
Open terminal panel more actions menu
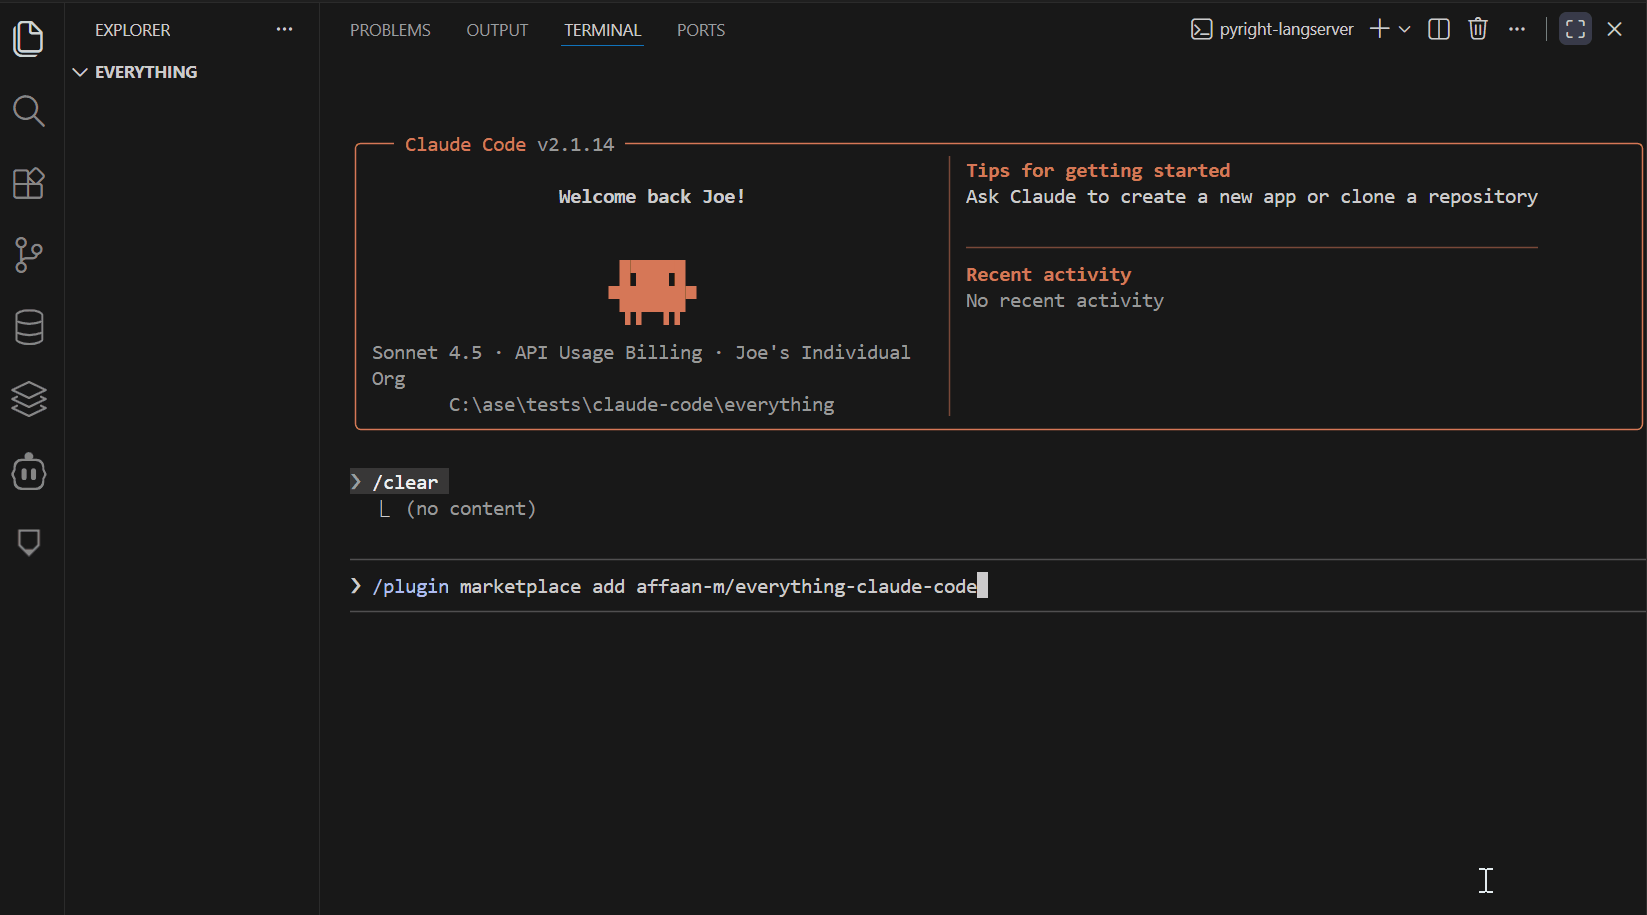click(x=1517, y=29)
